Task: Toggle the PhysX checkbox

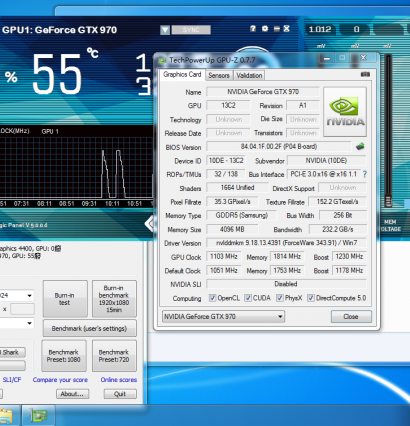Action: tap(280, 298)
